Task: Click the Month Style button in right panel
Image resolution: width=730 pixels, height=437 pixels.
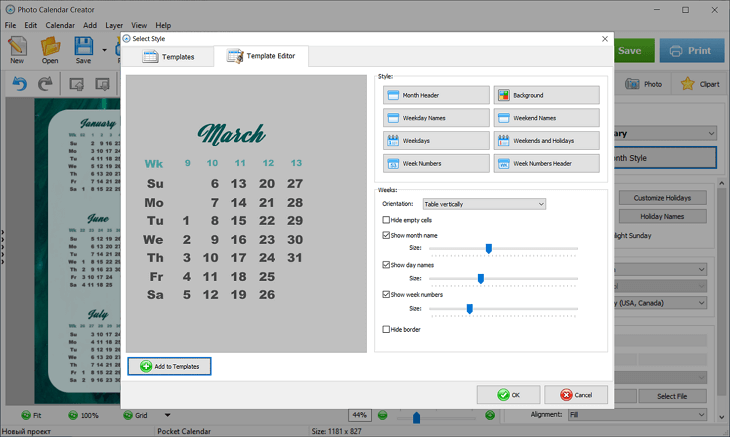Action: [665, 158]
